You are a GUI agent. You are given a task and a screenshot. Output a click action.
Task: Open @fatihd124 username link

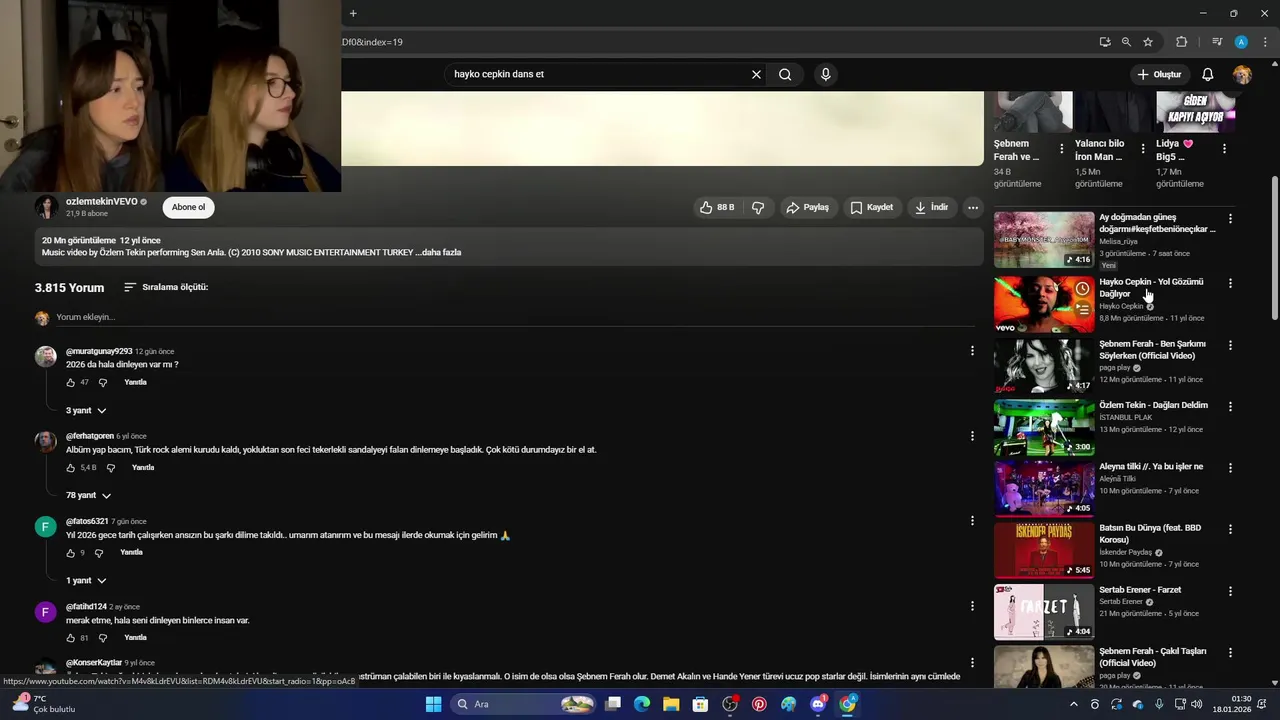(x=86, y=606)
